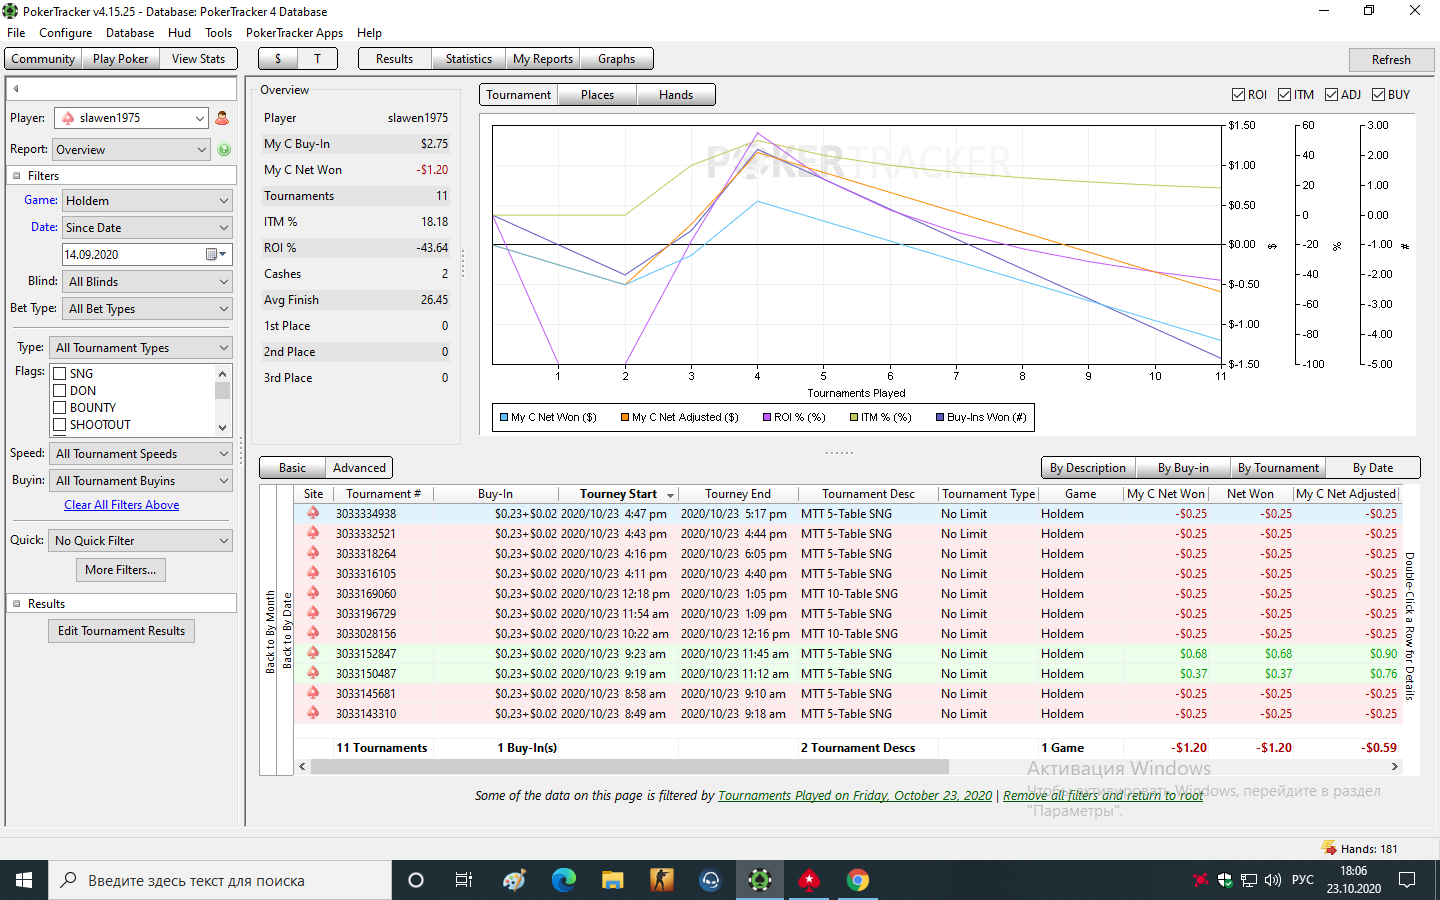1440x900 pixels.
Task: Toggle the ITM chart checkbox
Action: coord(1285,95)
